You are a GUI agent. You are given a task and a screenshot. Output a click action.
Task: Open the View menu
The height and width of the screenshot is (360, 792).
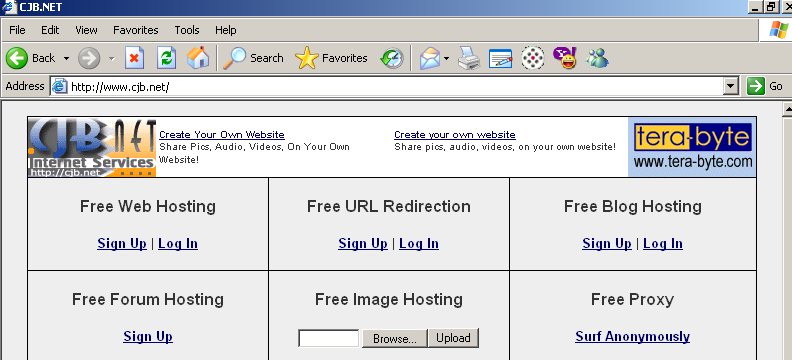tap(86, 30)
